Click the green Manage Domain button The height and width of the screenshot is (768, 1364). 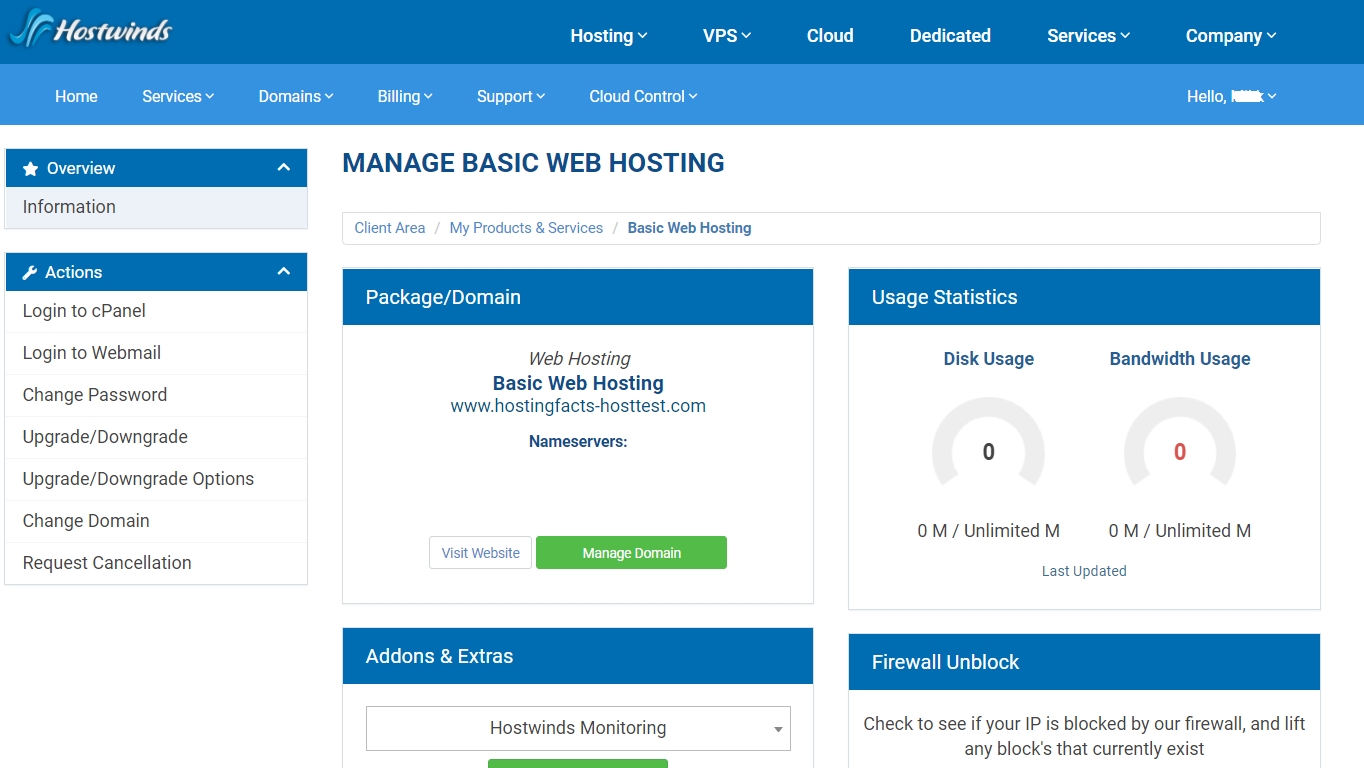[x=631, y=553]
